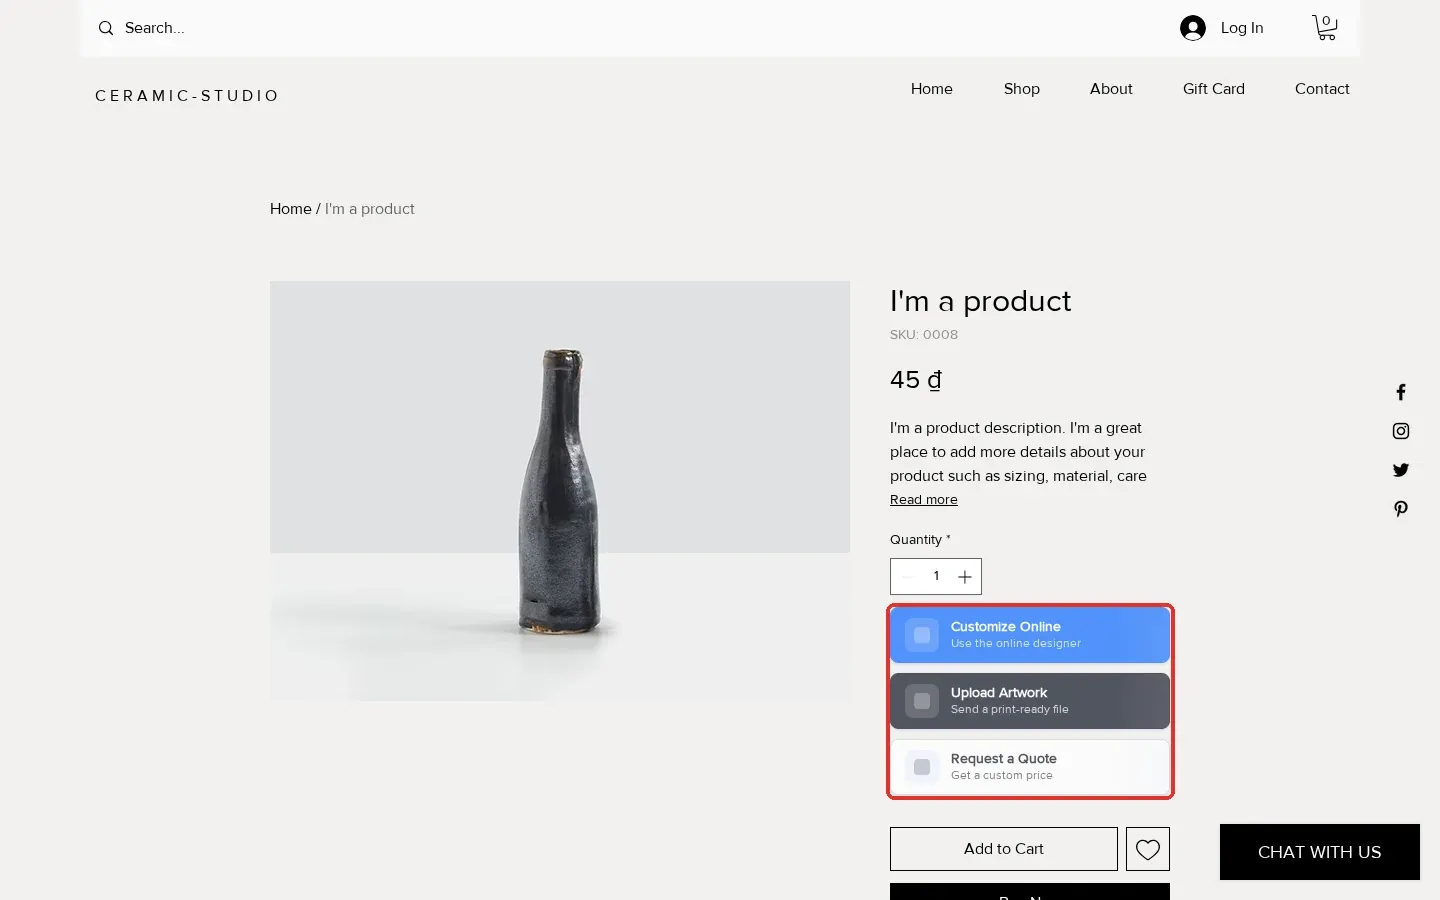Viewport: 1440px width, 900px height.
Task: Open the Gift Card menu item
Action: pyautogui.click(x=1214, y=89)
